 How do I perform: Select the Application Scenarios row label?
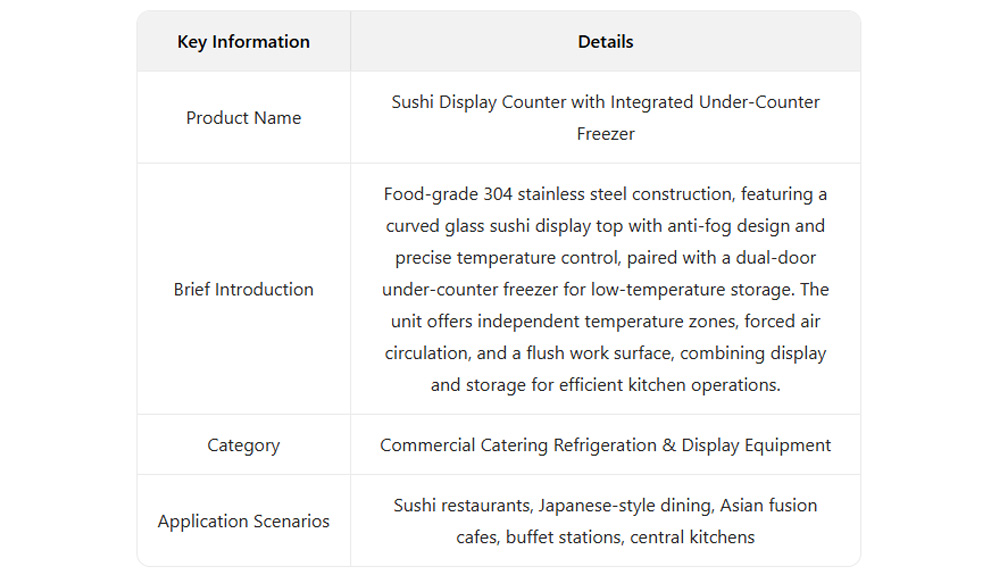point(243,522)
